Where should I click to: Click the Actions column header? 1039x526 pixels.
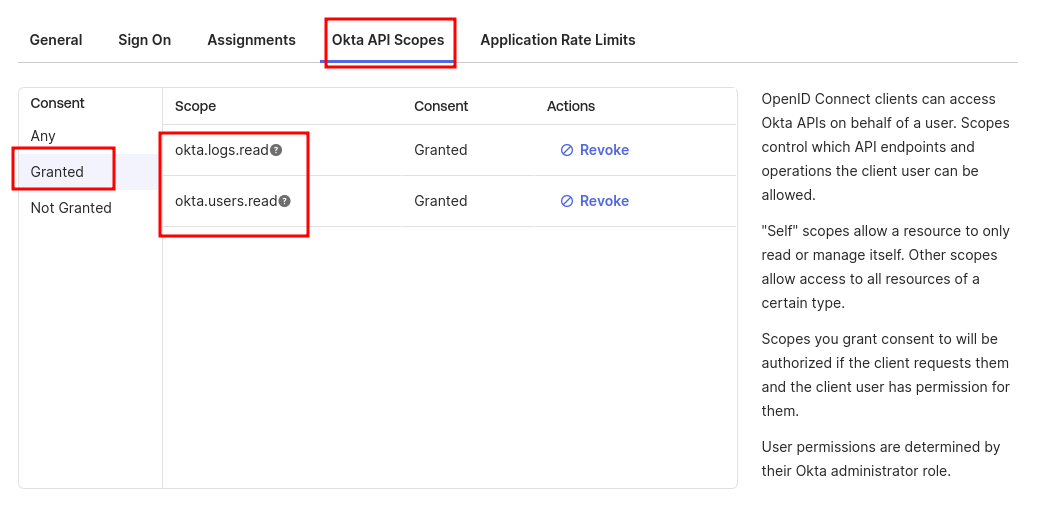[x=571, y=107]
